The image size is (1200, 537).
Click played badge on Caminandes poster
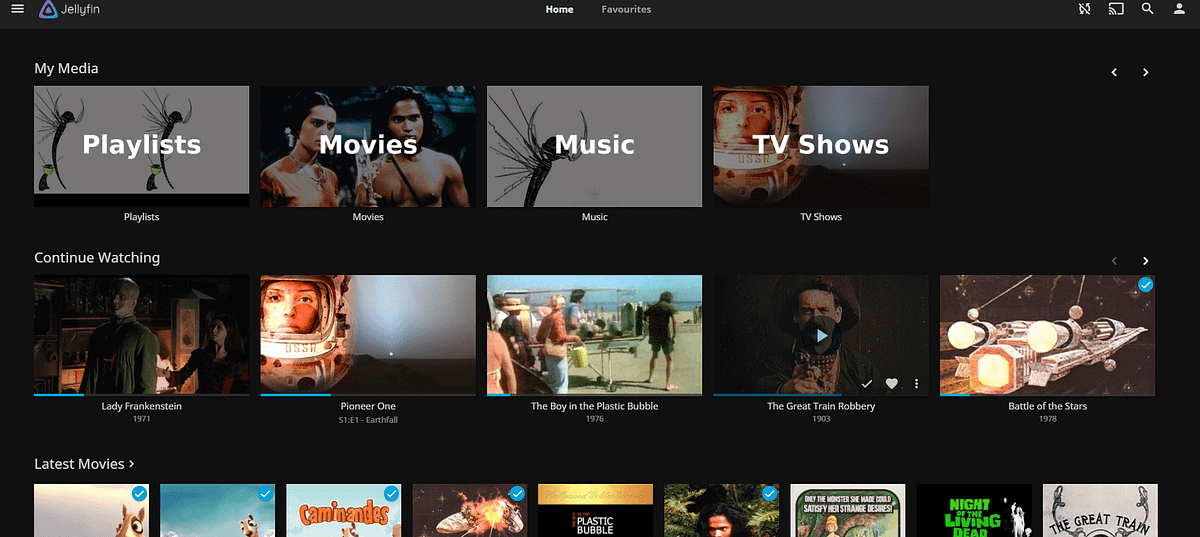coord(391,494)
